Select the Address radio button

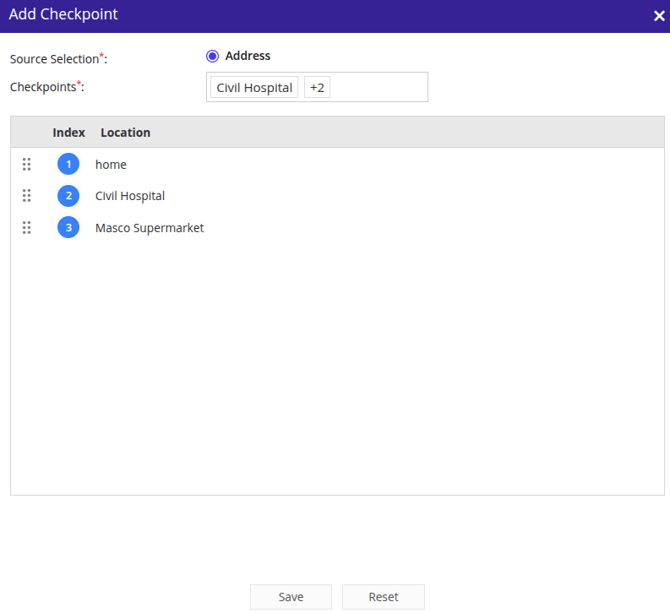(x=212, y=56)
